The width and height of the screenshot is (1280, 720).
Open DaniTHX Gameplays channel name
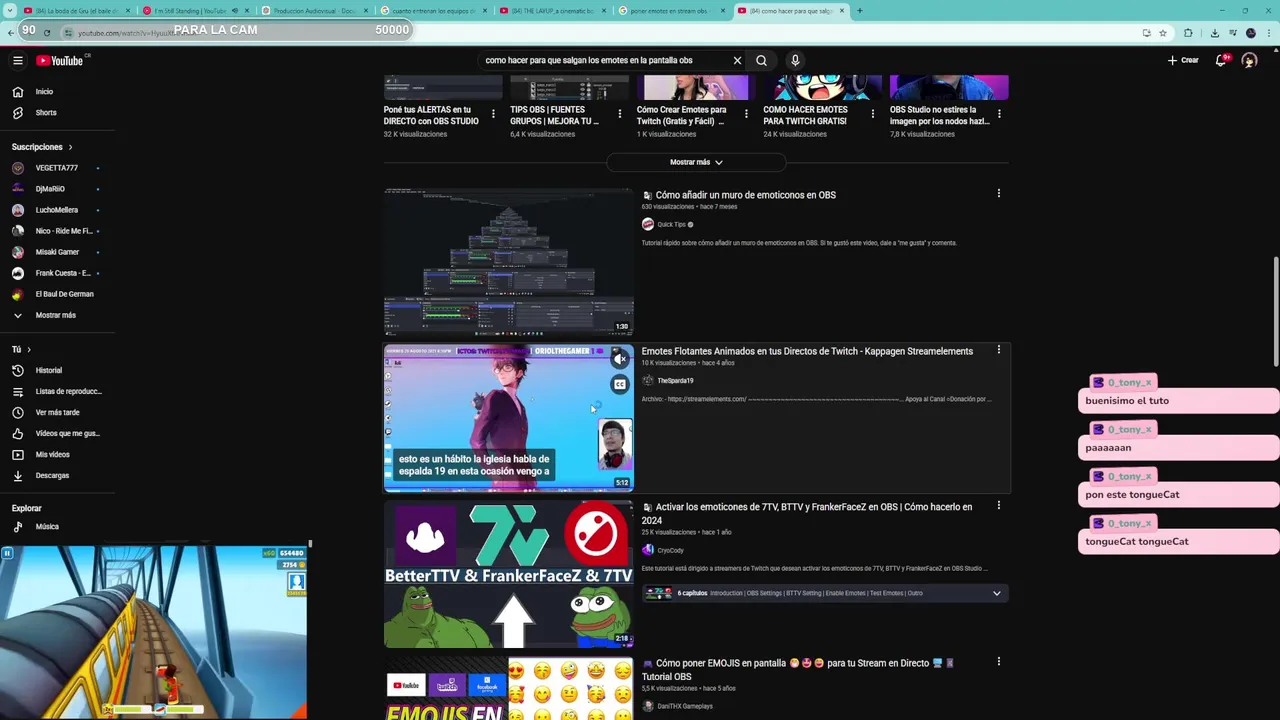click(685, 706)
